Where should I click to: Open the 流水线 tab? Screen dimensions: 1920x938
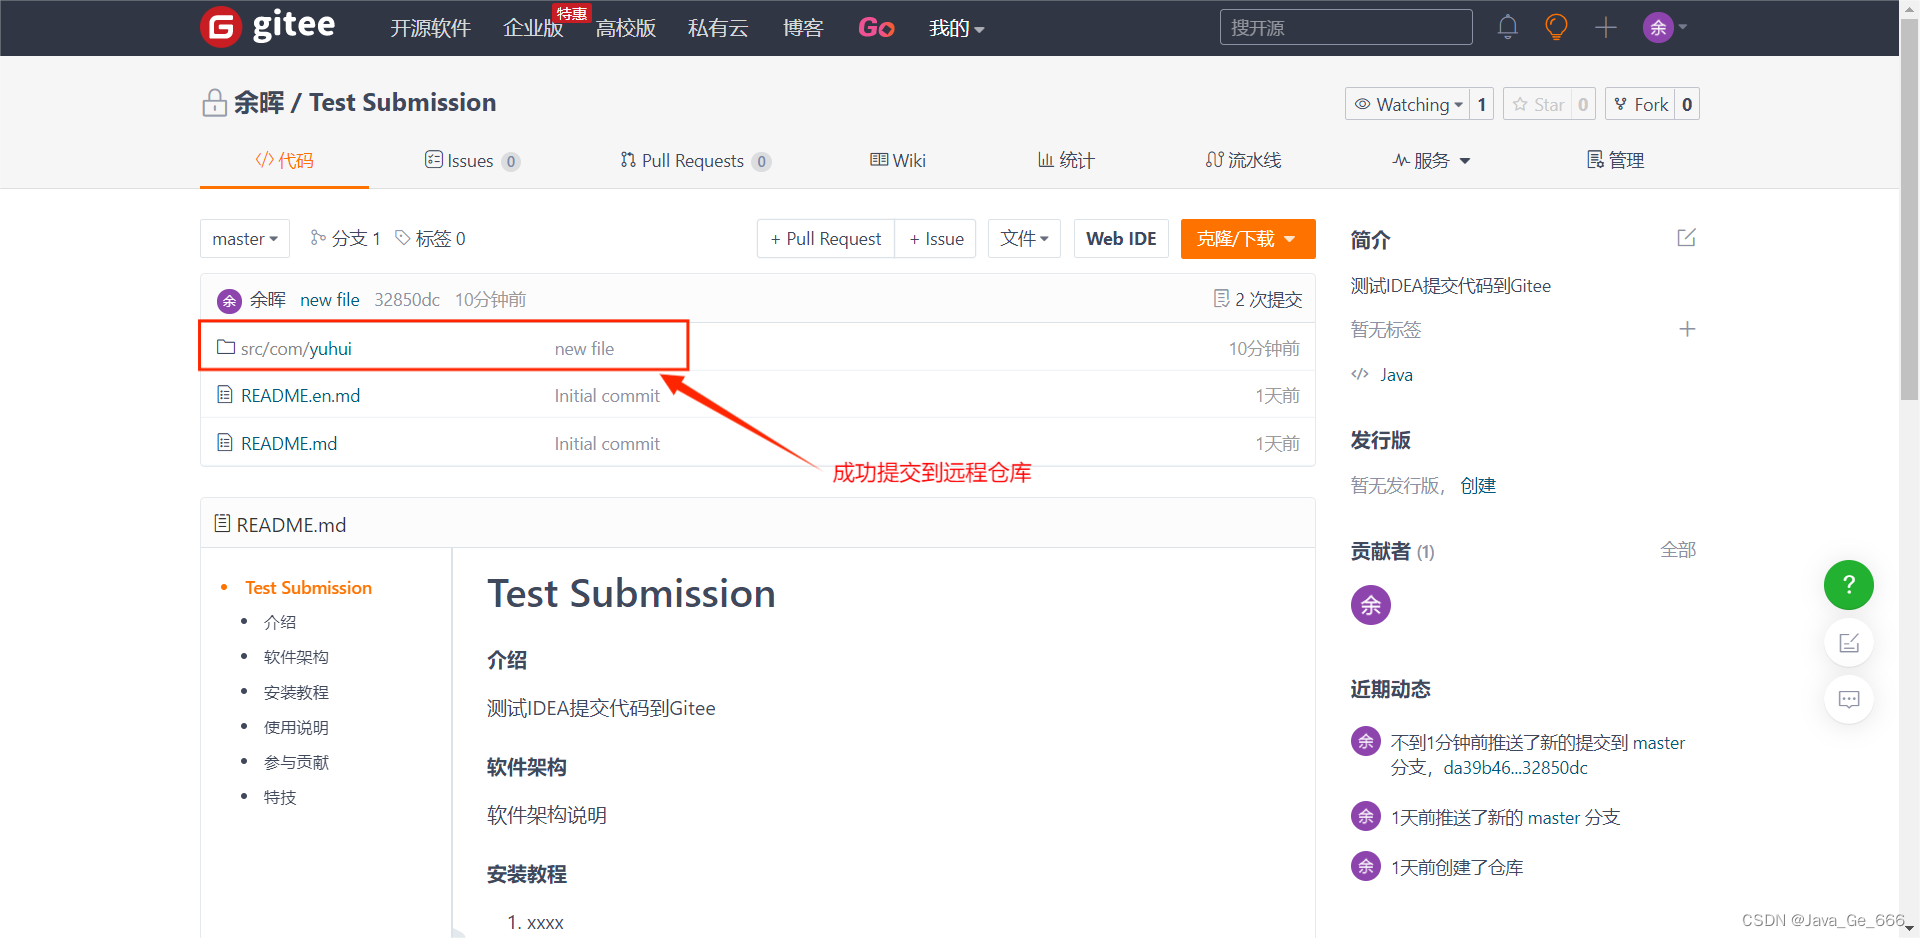1243,160
